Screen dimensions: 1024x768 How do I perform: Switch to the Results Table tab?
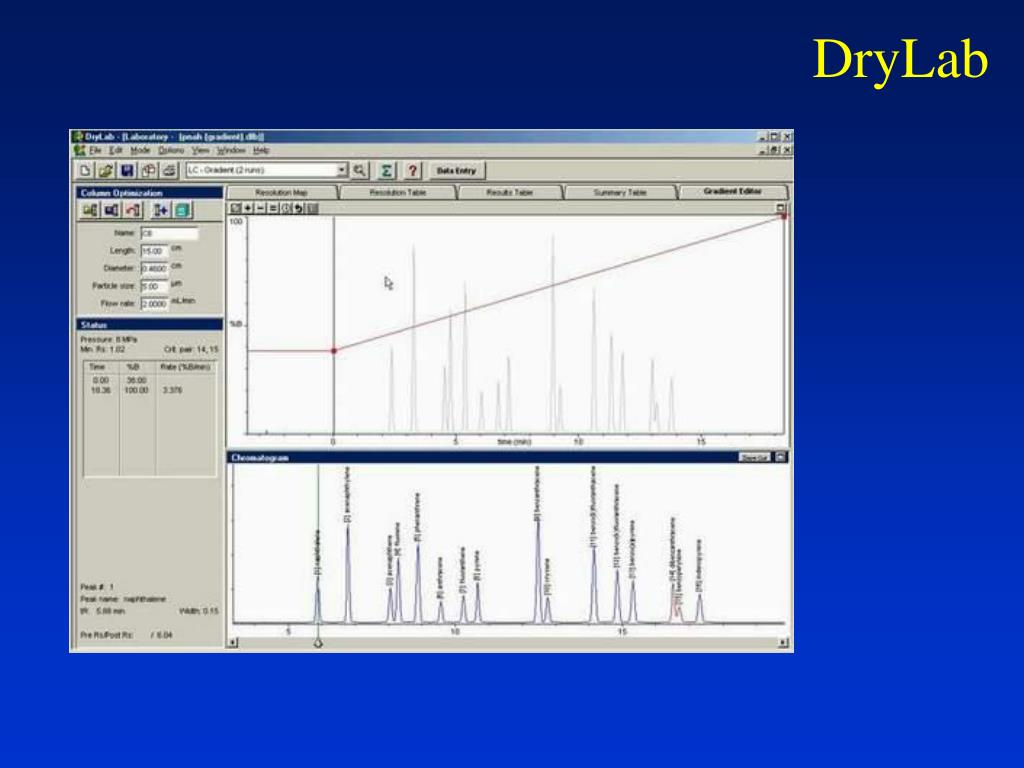click(x=510, y=193)
